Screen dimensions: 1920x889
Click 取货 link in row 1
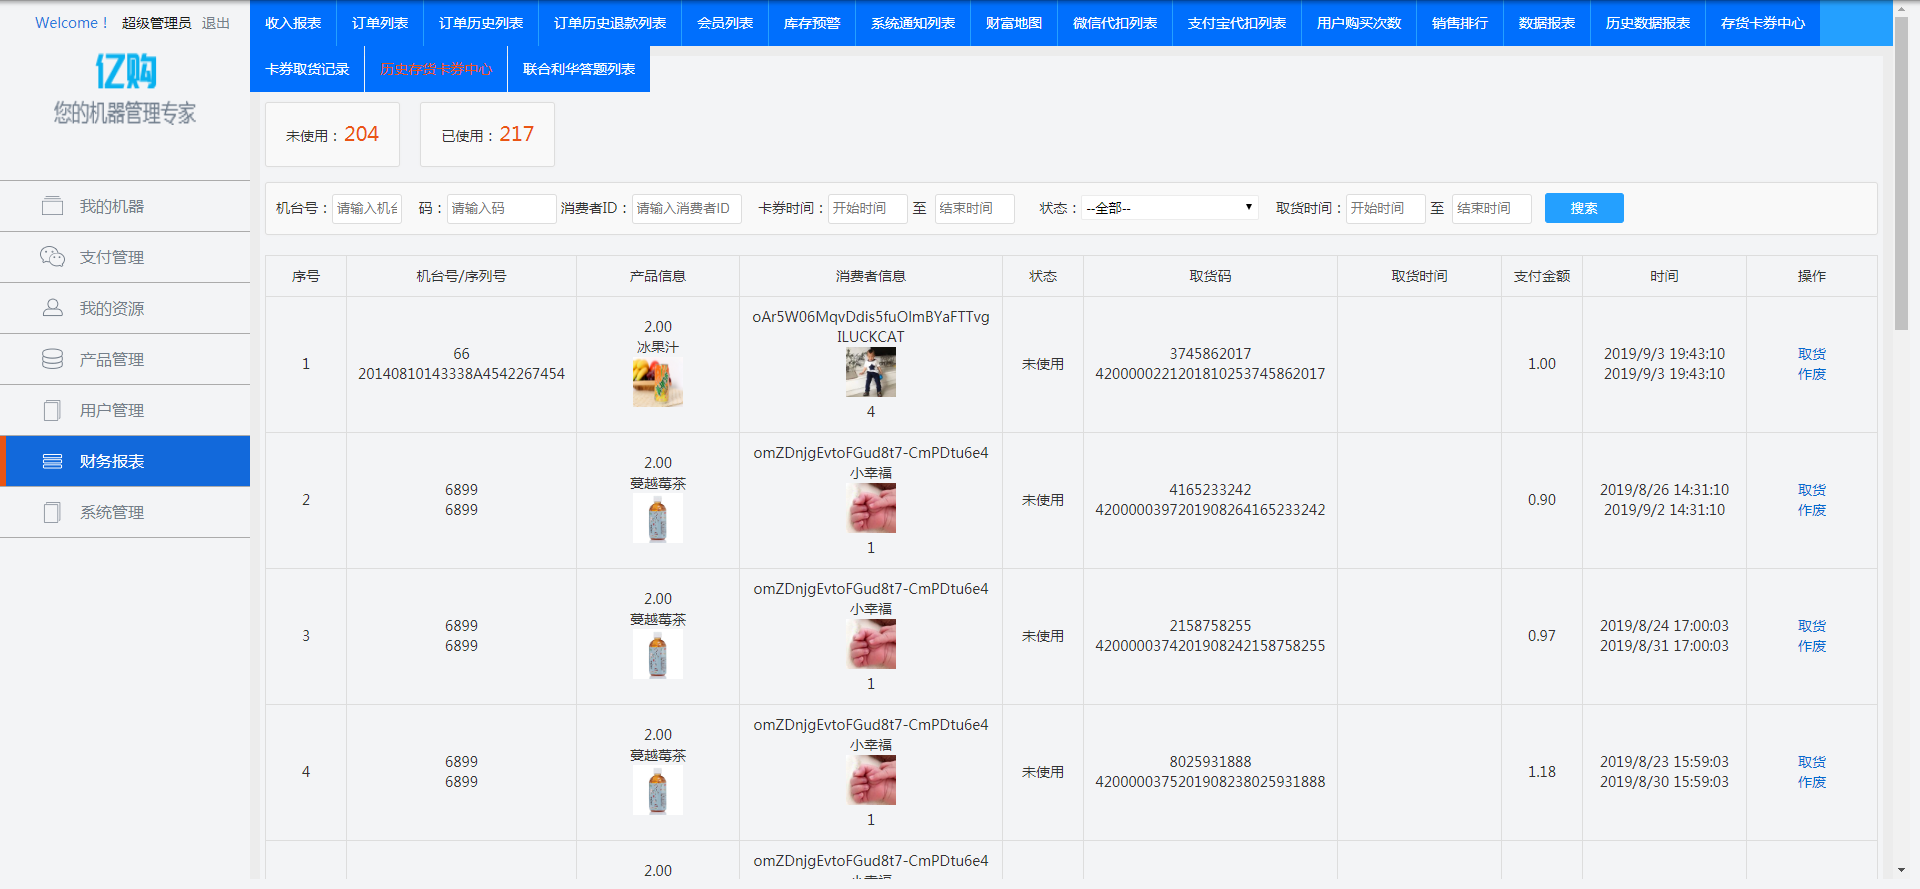1811,354
